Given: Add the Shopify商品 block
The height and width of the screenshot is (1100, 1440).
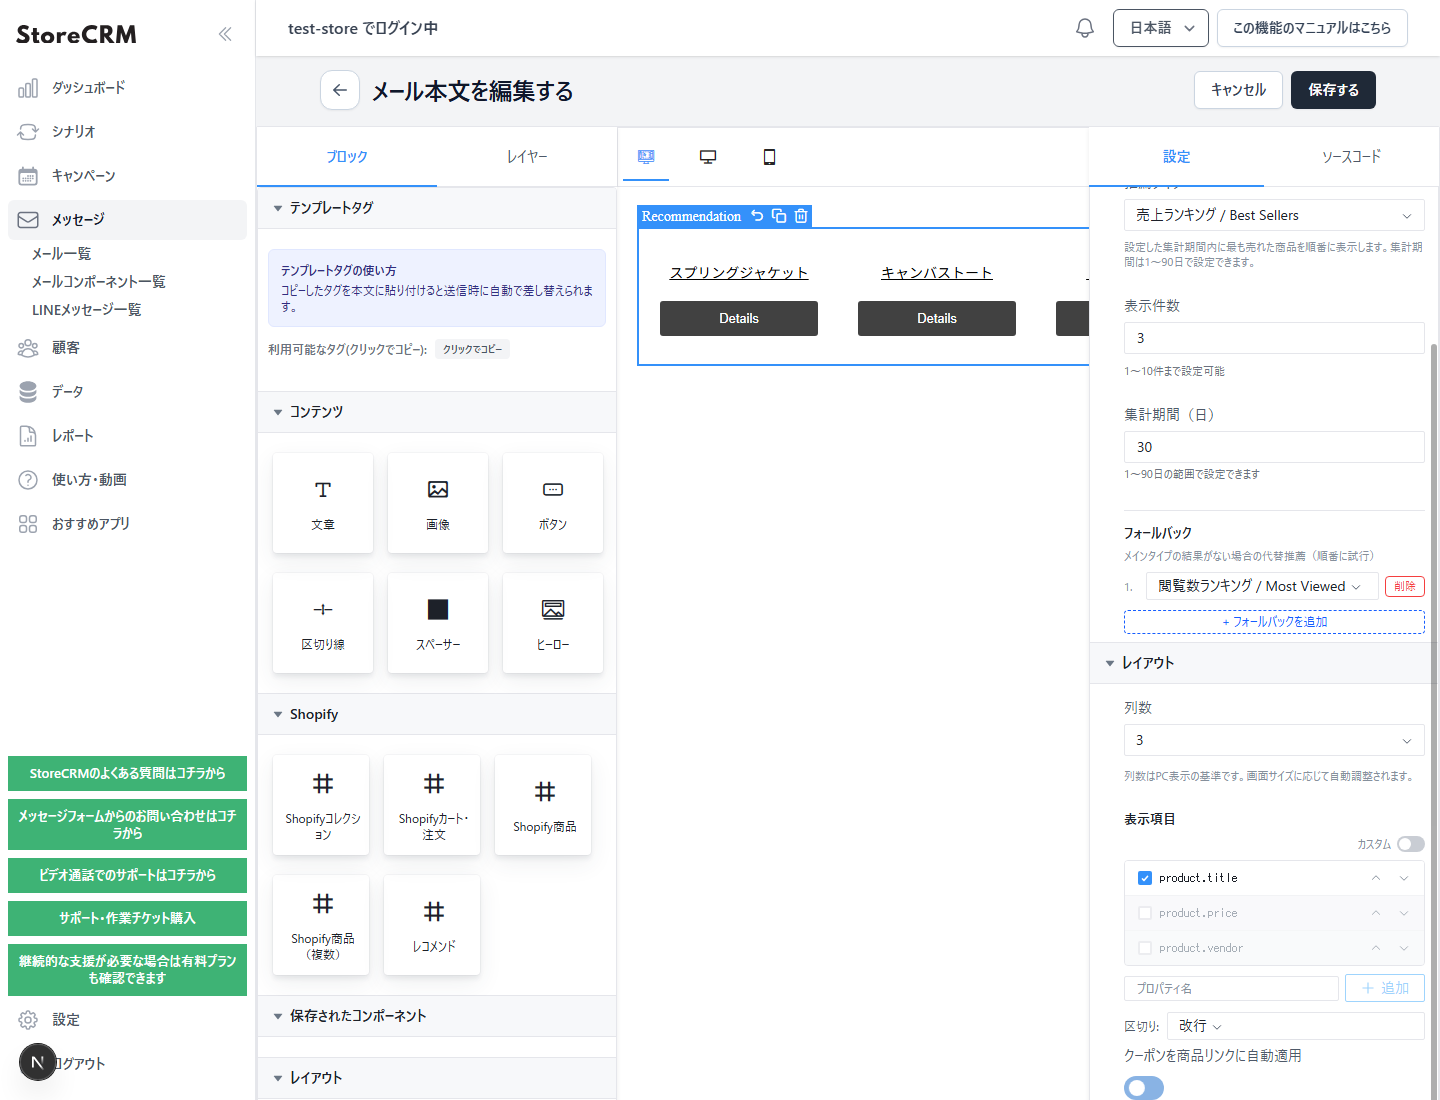Looking at the screenshot, I should tap(544, 805).
